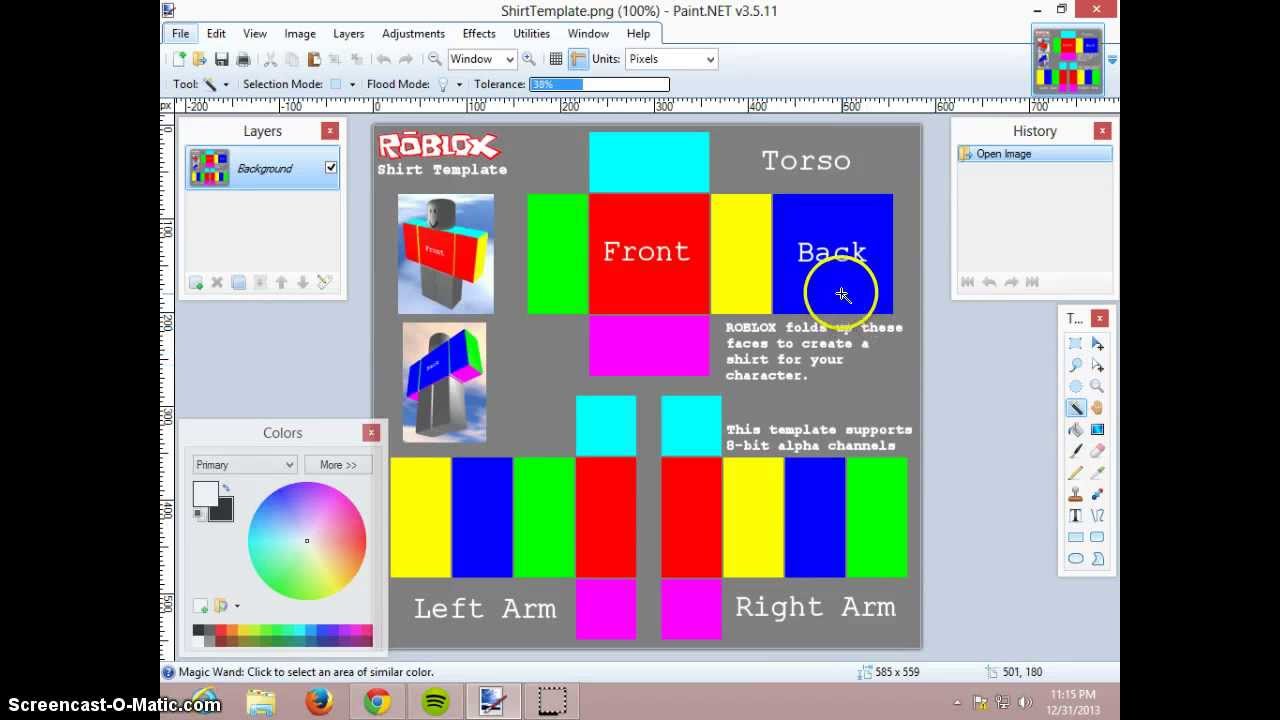Select the Magic Wand tool
The width and height of the screenshot is (1280, 720).
pos(1076,408)
